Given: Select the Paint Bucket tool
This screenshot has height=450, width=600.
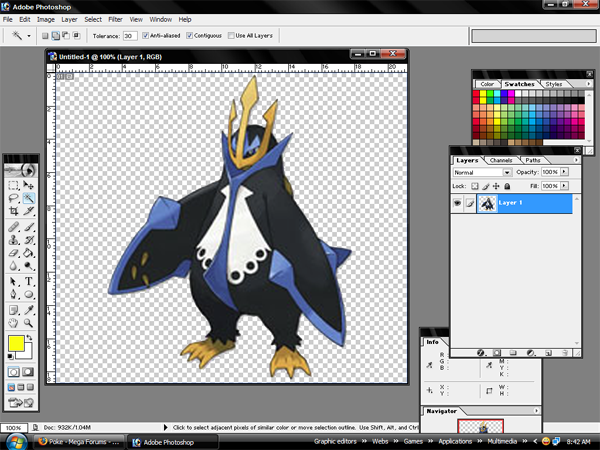Looking at the screenshot, I should pos(28,253).
